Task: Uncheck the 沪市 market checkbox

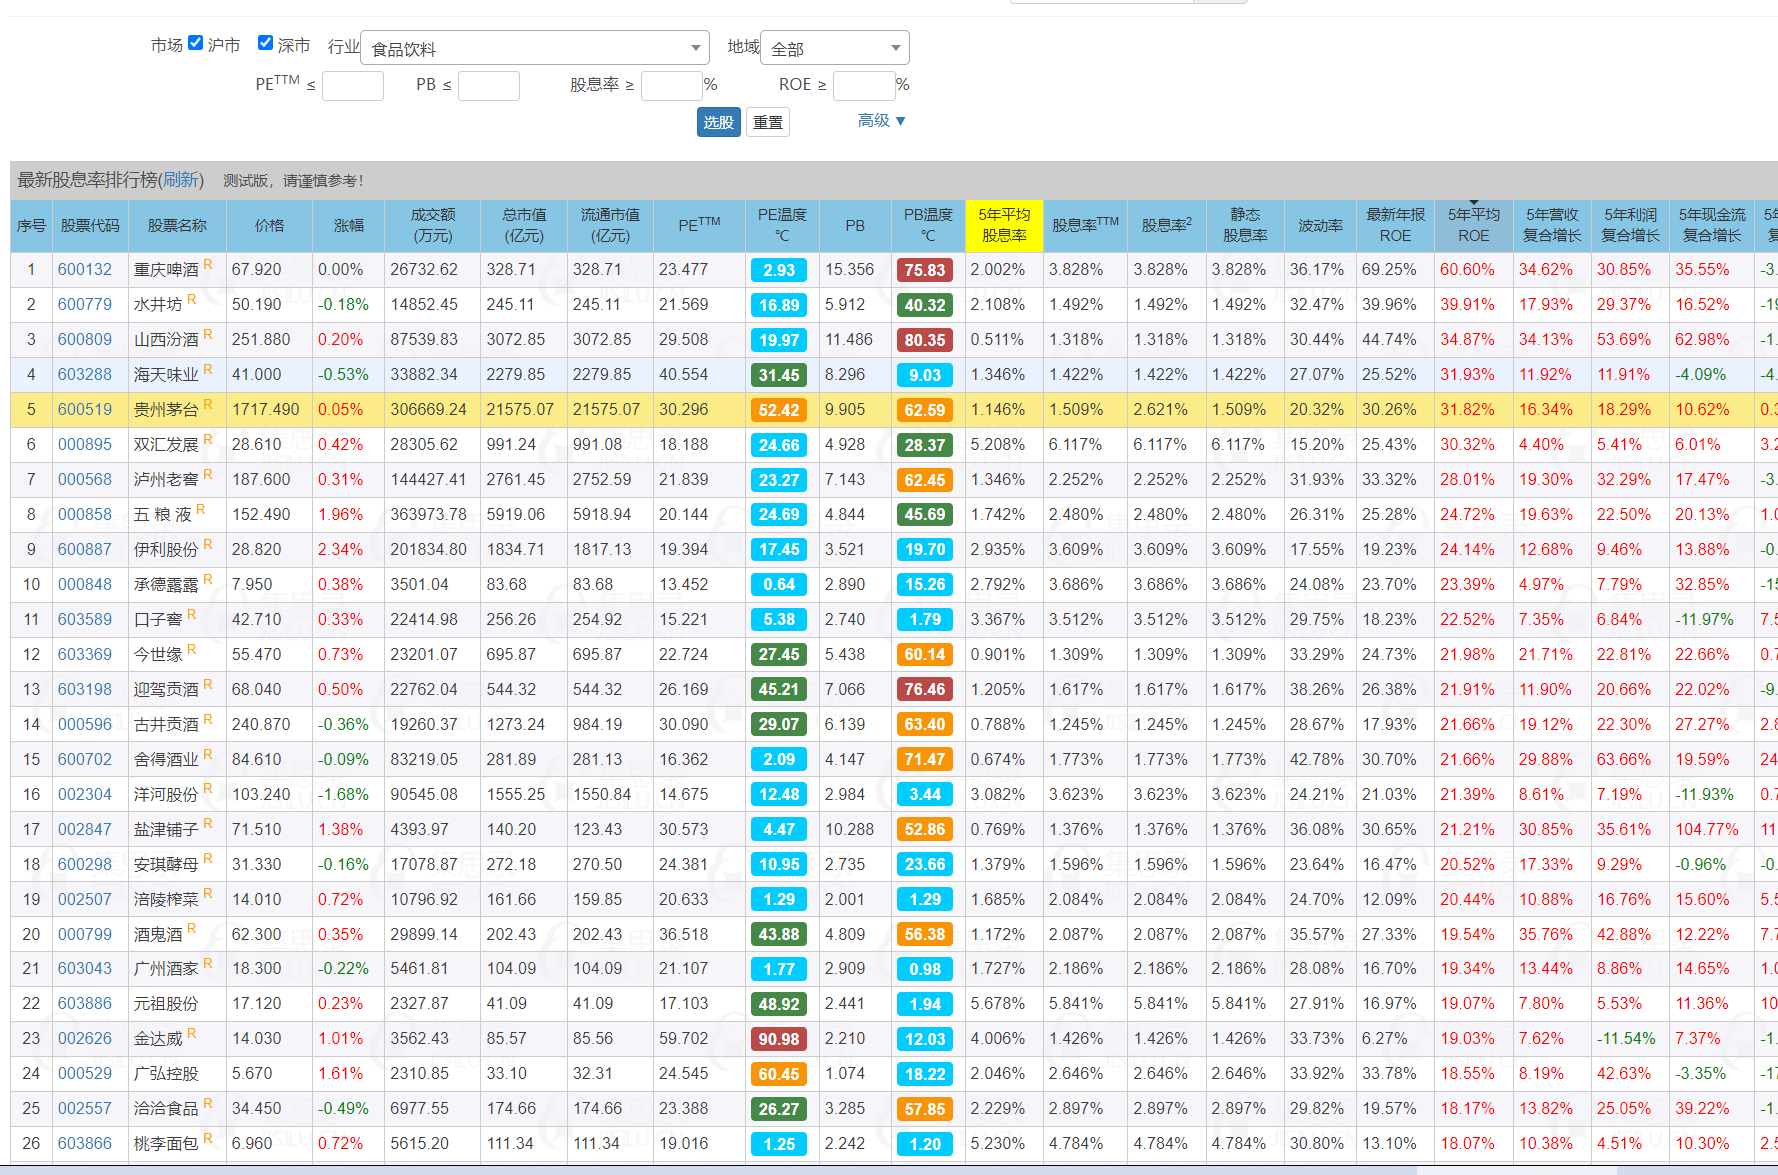Action: (196, 43)
